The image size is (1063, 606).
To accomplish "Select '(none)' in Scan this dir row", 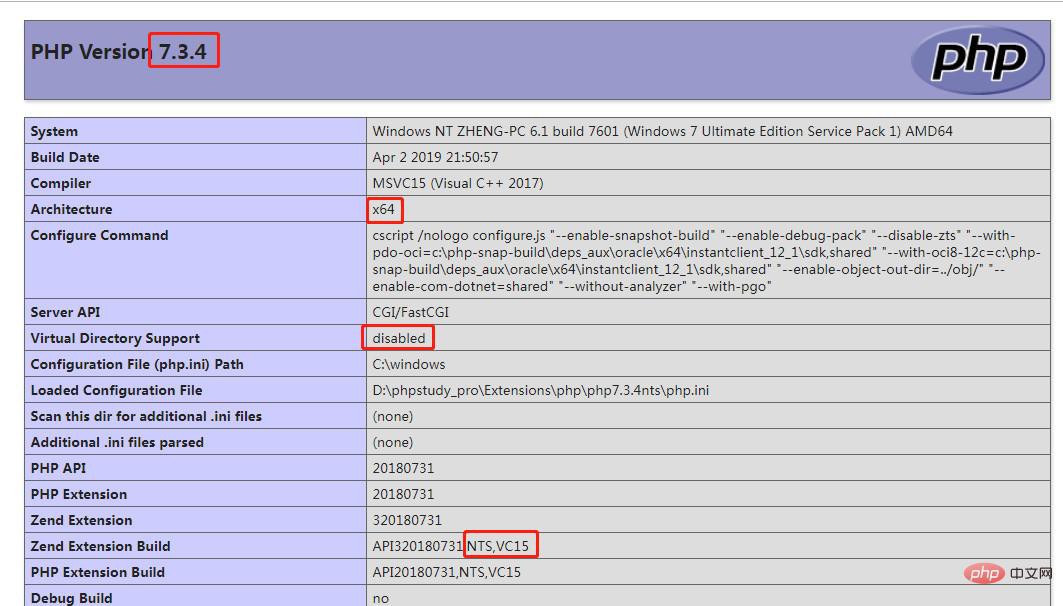I will point(393,416).
